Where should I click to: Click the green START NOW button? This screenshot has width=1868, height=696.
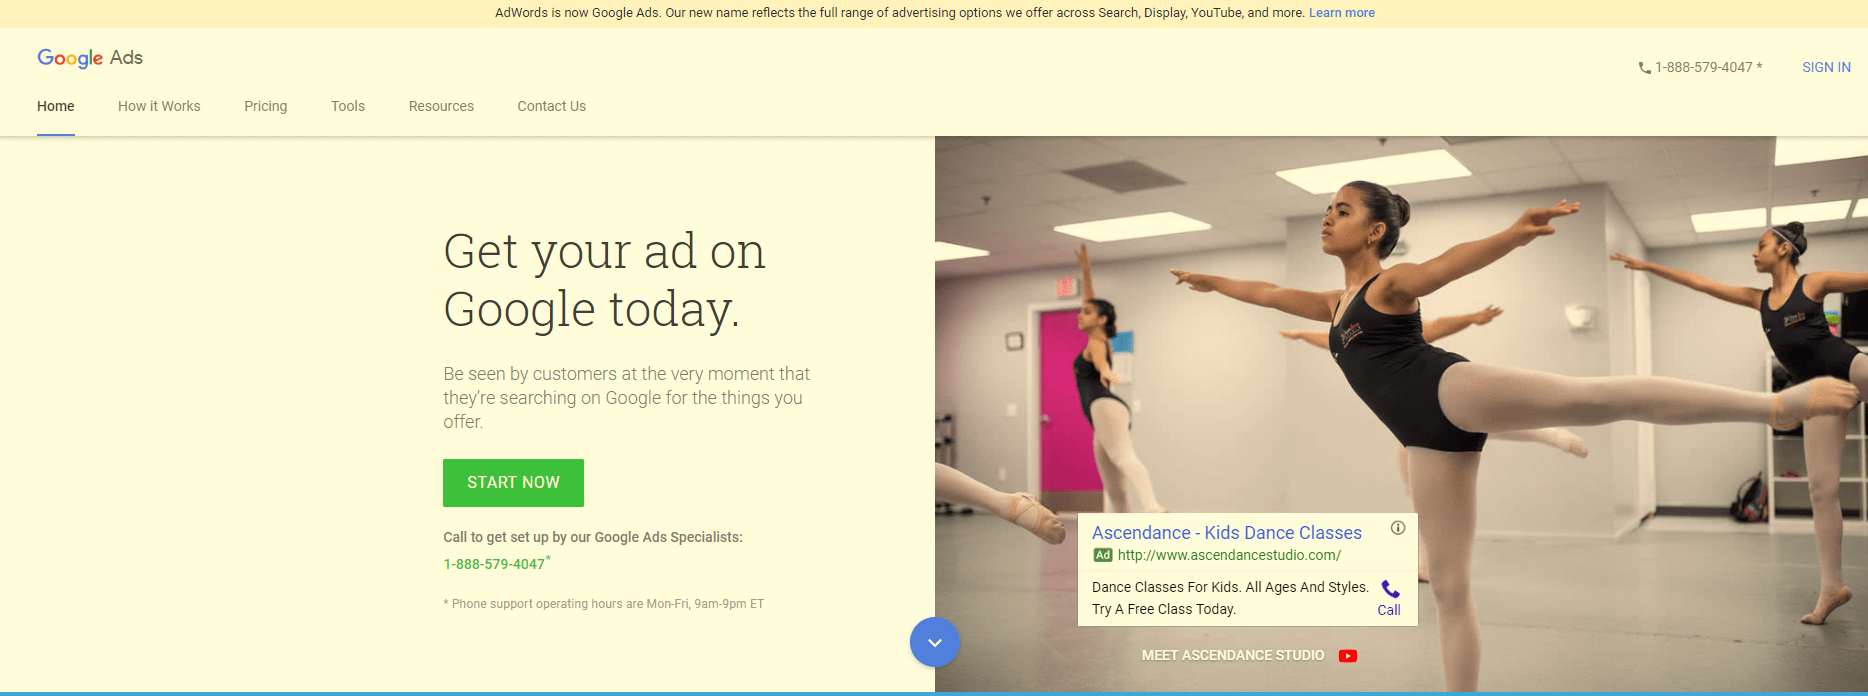(513, 483)
